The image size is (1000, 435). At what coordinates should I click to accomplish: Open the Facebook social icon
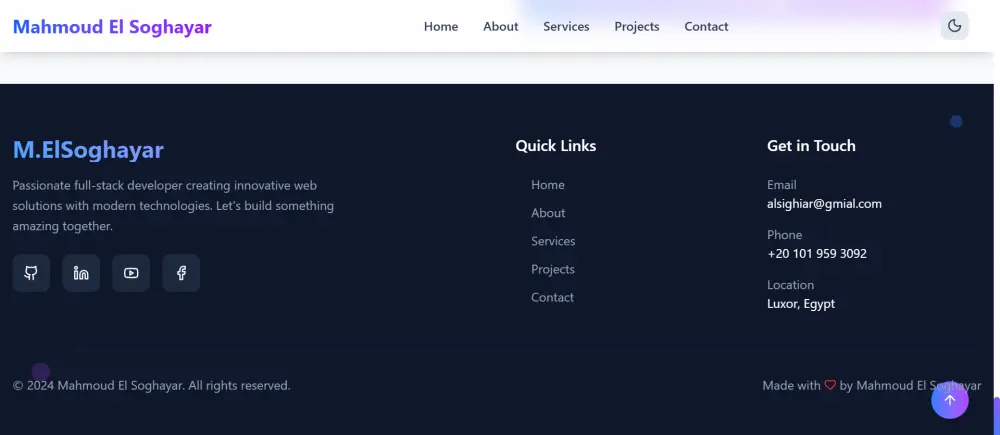181,273
